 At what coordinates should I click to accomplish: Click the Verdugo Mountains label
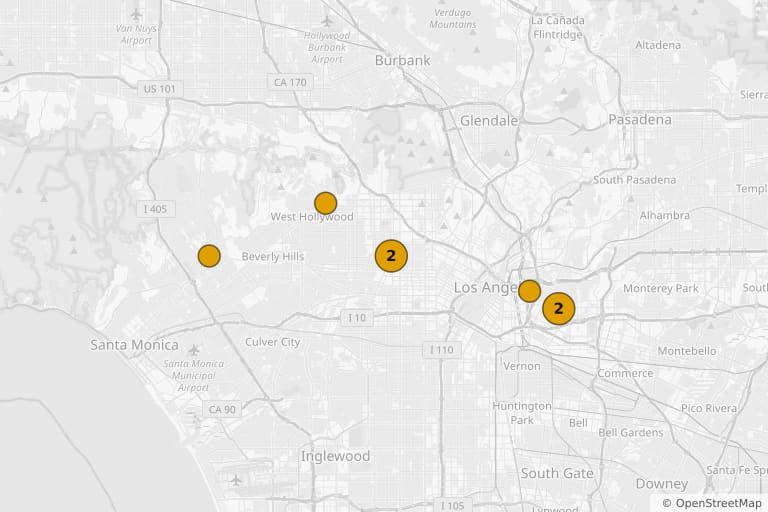pyautogui.click(x=453, y=19)
